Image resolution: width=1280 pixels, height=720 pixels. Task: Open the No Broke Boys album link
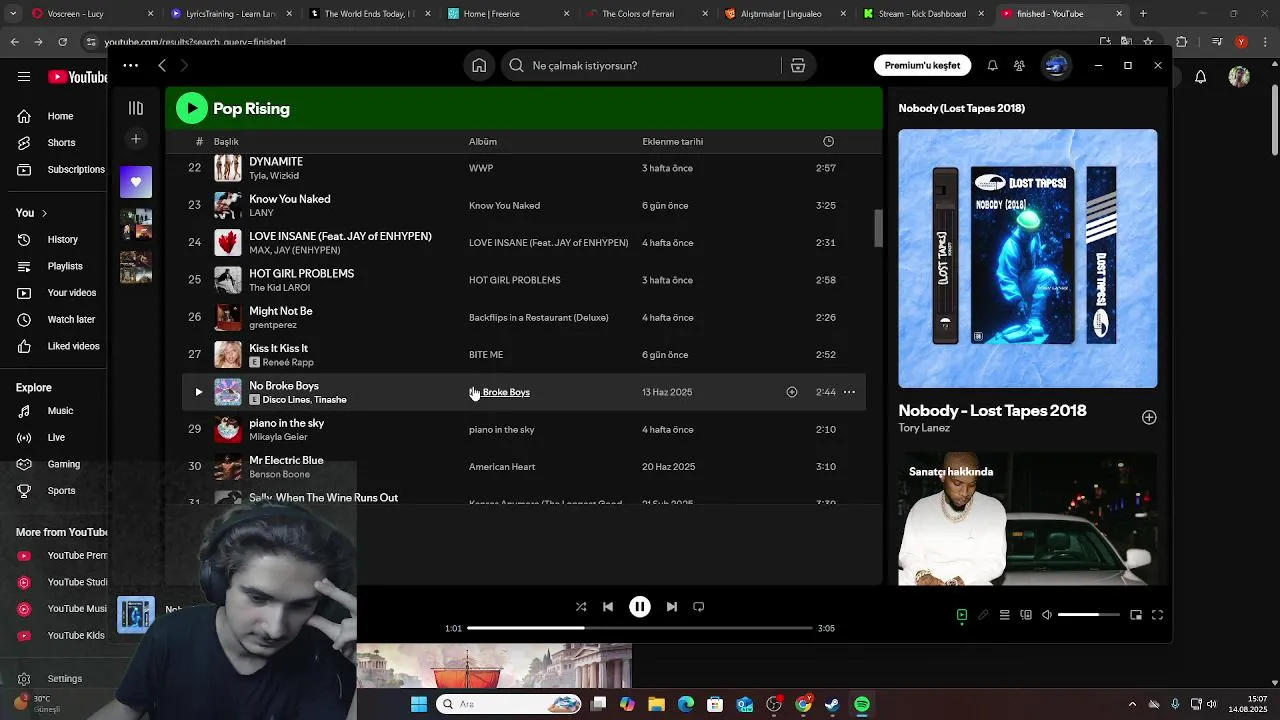pos(499,392)
